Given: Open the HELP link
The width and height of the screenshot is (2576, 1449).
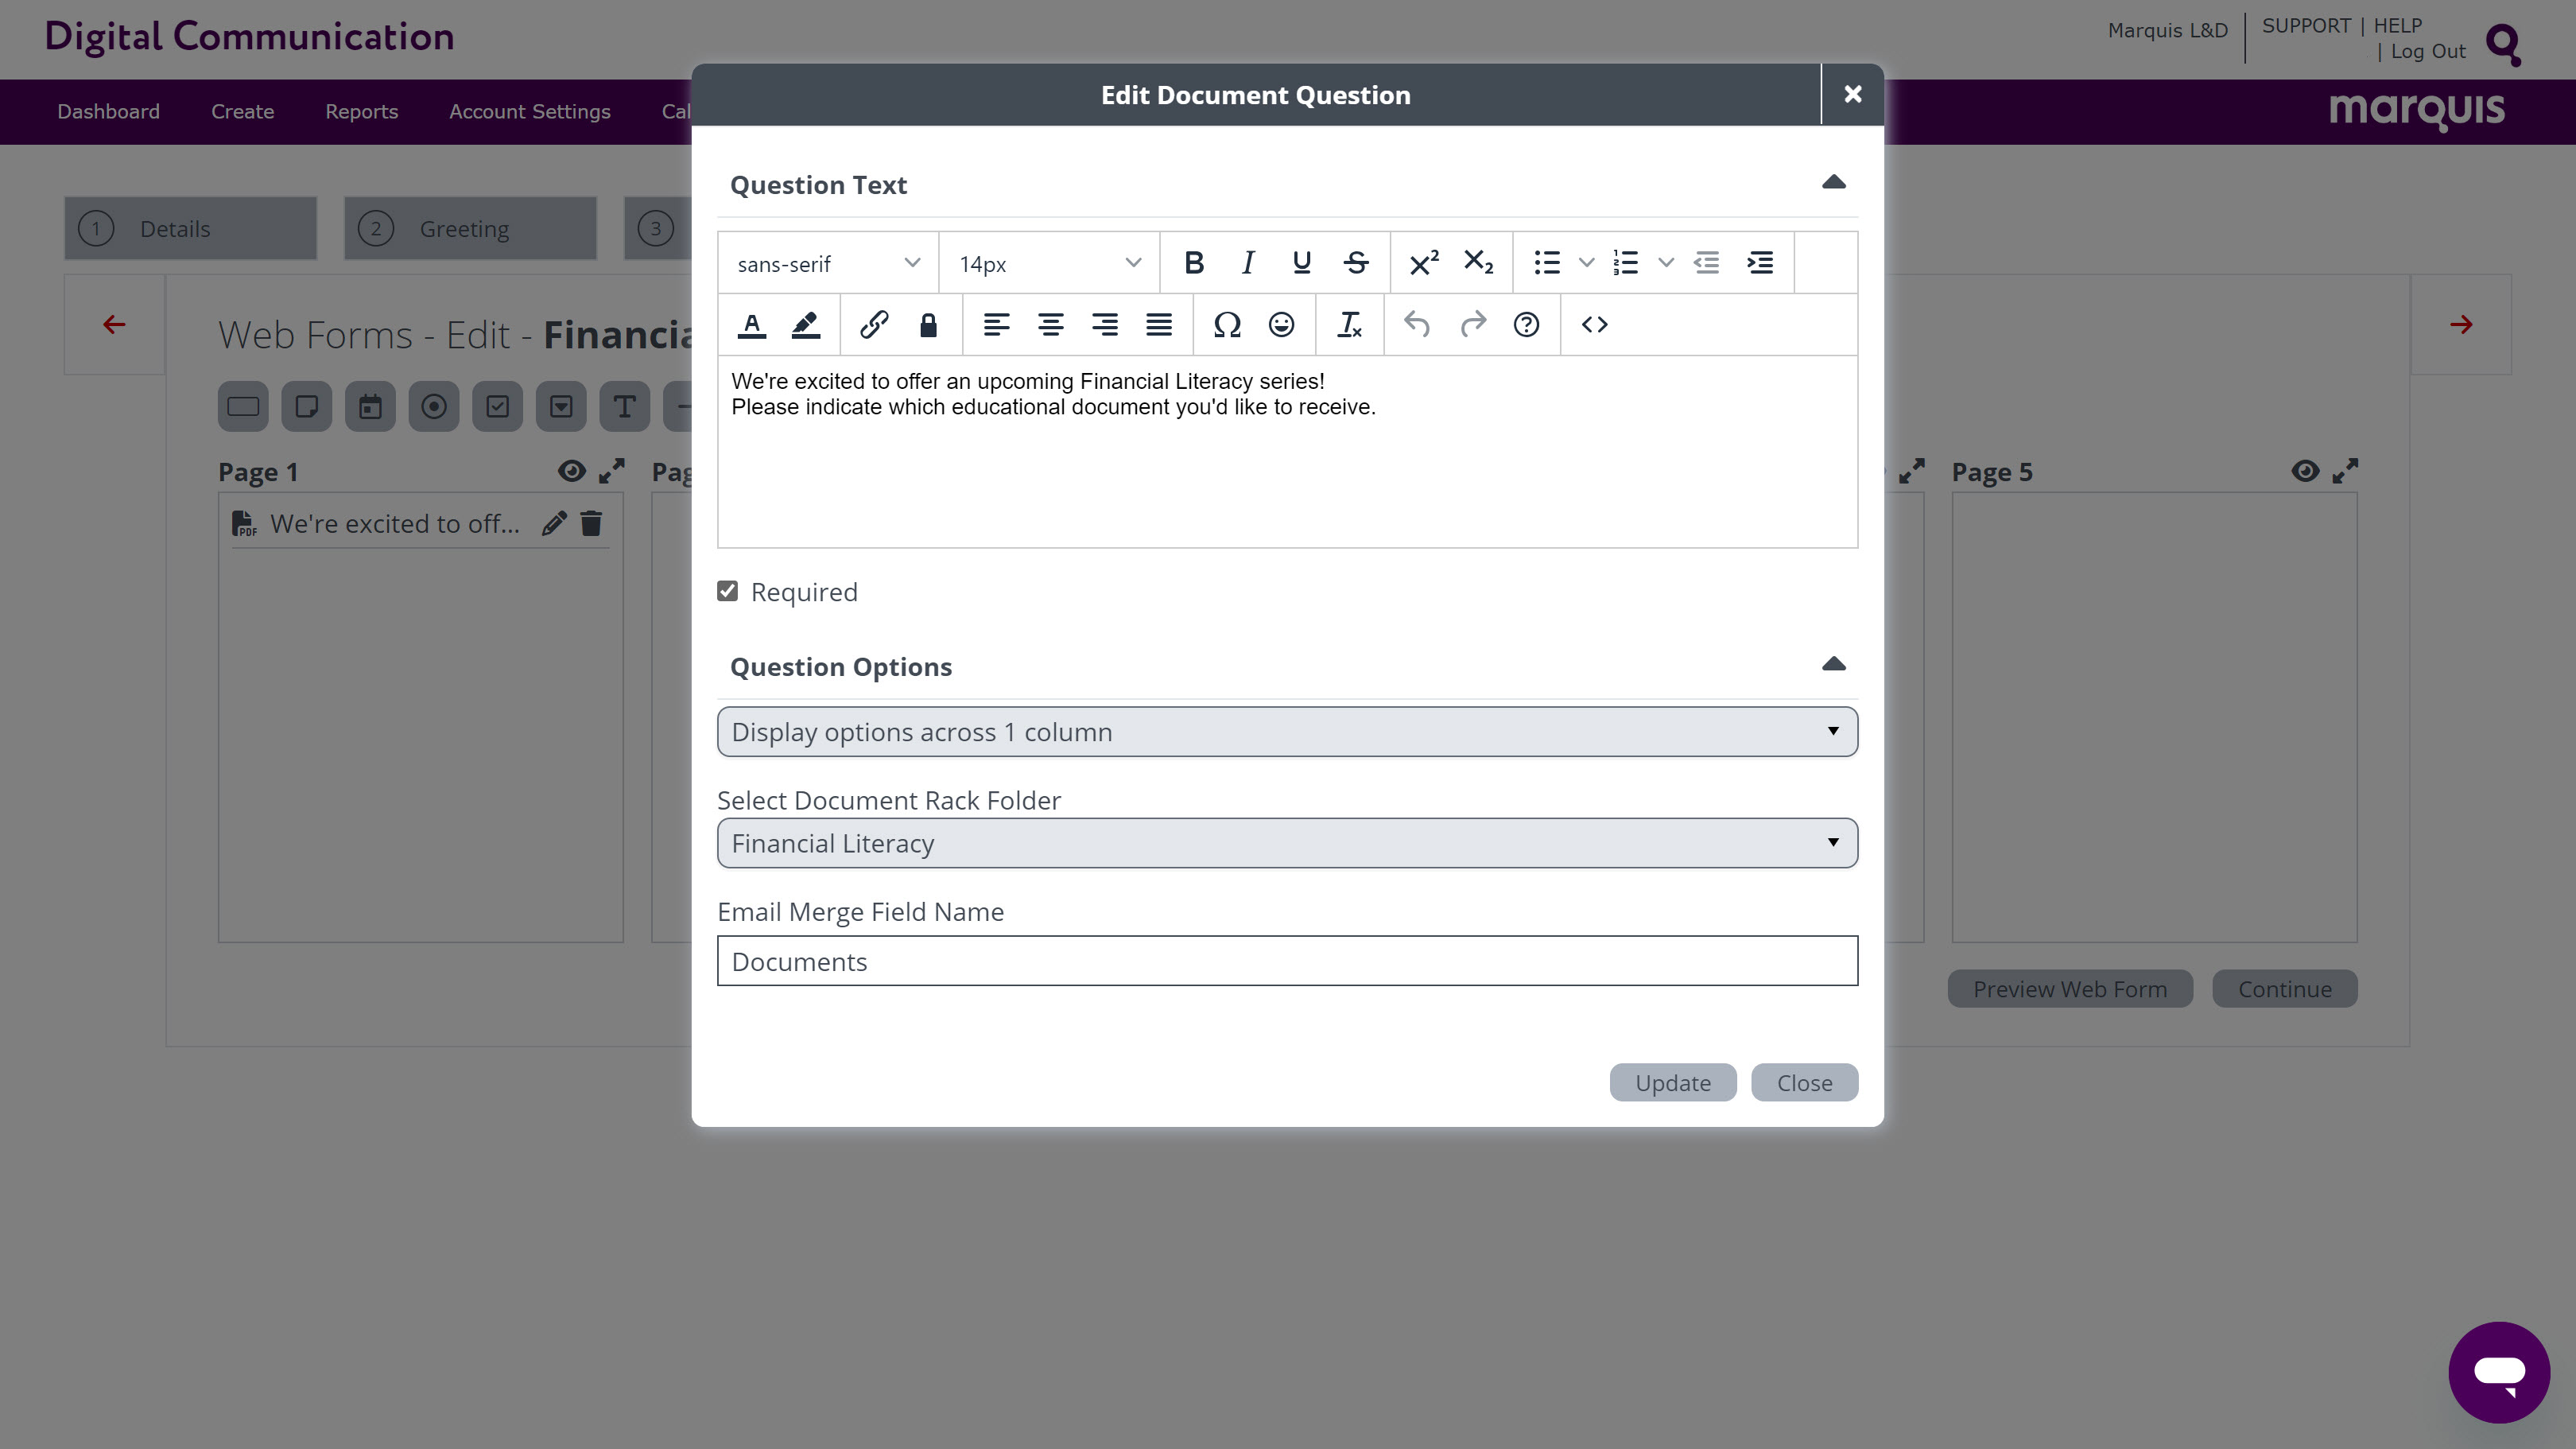Looking at the screenshot, I should [x=2397, y=26].
